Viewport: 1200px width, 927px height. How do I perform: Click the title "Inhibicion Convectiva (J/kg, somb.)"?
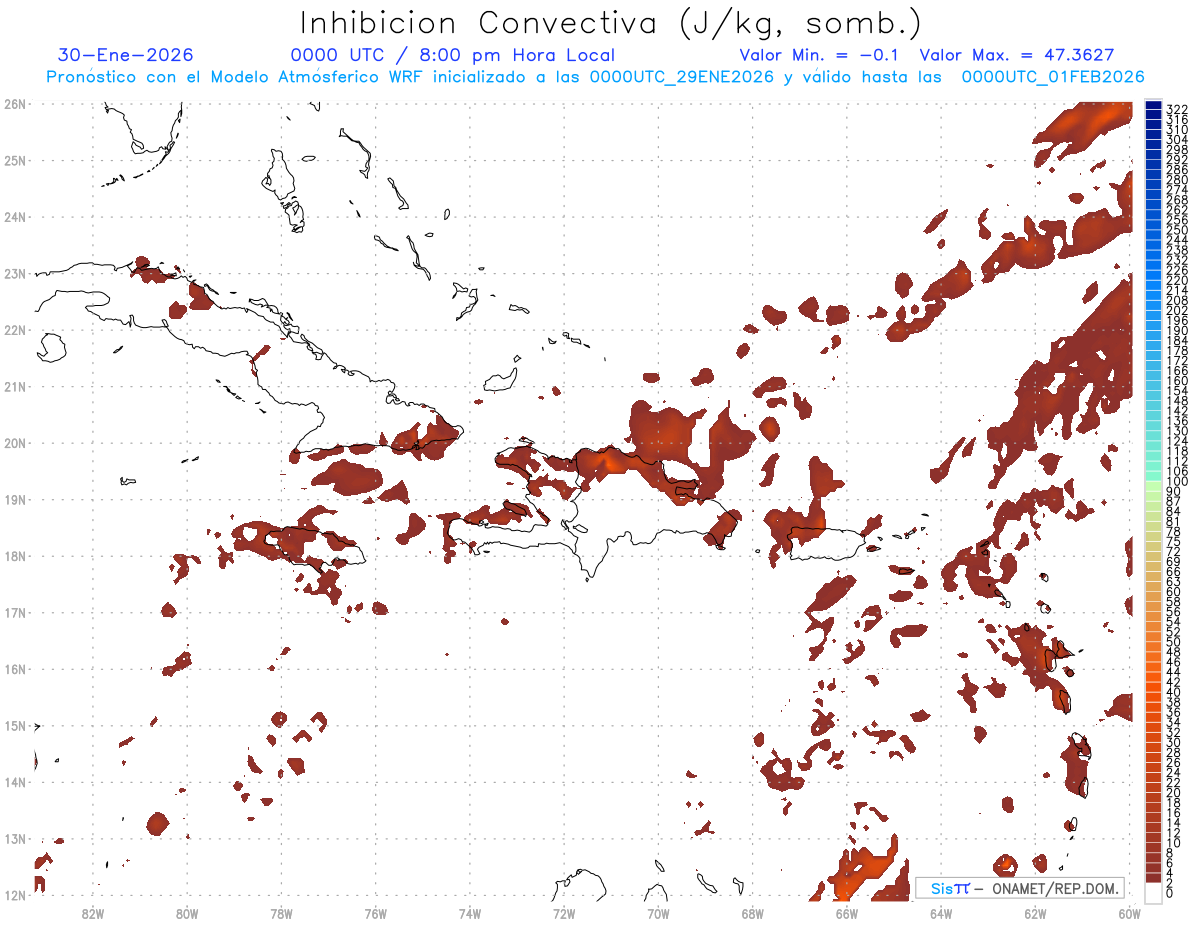point(611,24)
